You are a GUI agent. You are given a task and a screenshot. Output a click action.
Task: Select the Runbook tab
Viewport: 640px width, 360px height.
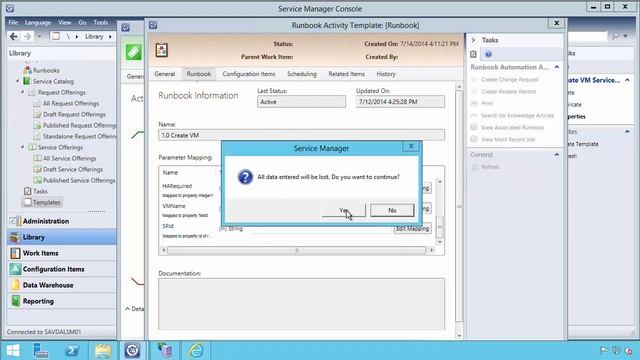tap(199, 74)
